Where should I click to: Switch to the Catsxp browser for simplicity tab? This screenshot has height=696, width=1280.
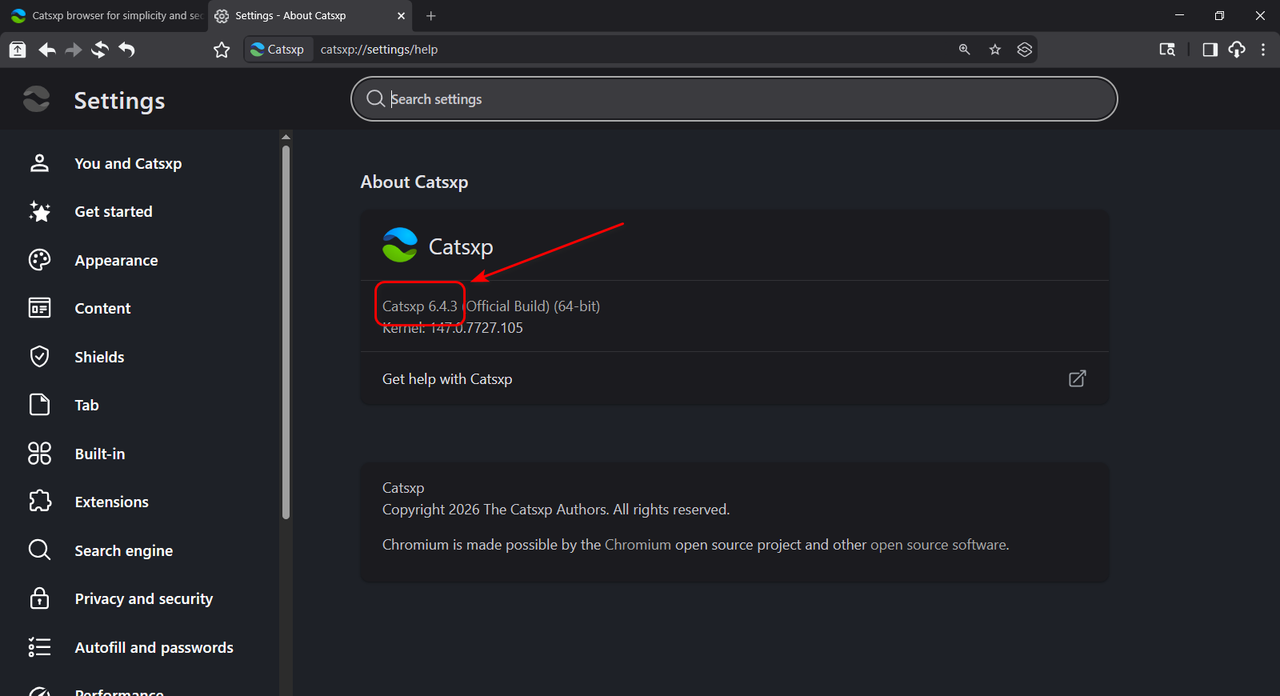pos(106,16)
